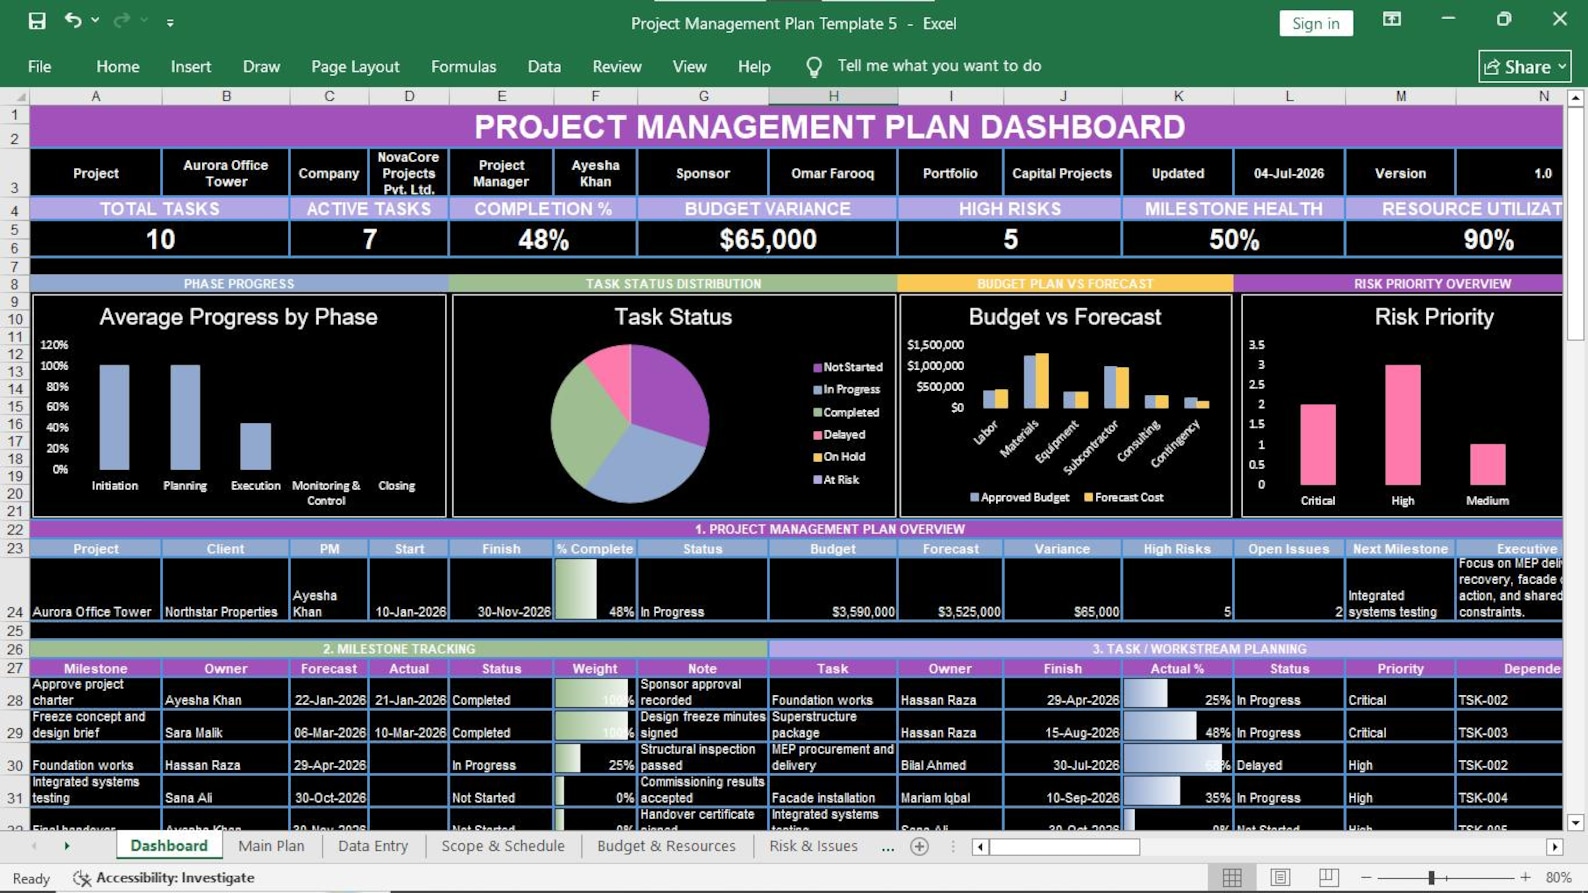The height and width of the screenshot is (893, 1588).
Task: Select the Budget Variance $65,000 cell
Action: [x=768, y=239]
